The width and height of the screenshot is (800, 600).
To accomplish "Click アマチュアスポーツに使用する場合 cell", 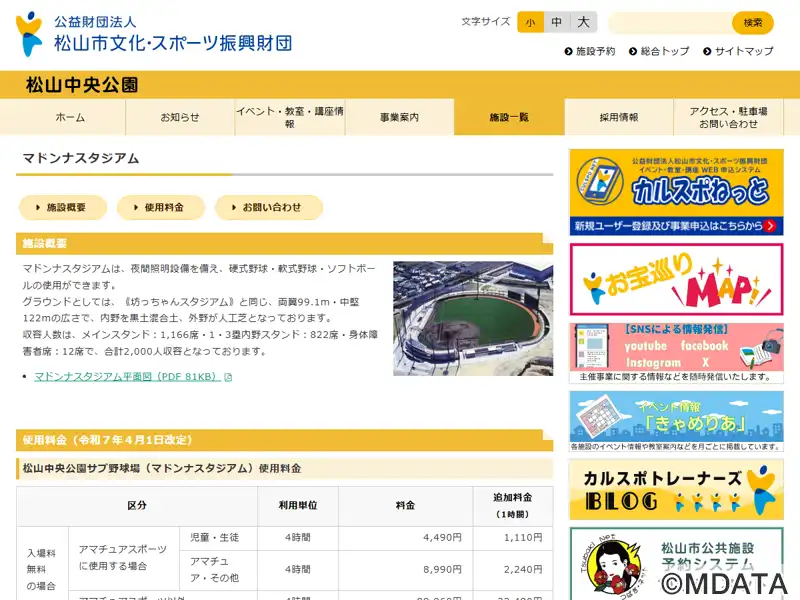I will [124, 558].
